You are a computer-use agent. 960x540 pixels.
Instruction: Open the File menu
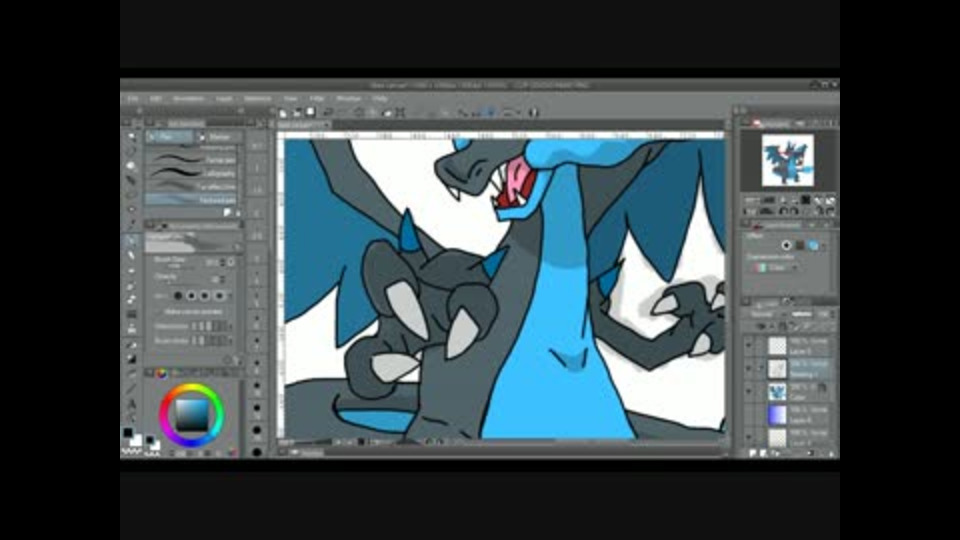pos(133,98)
